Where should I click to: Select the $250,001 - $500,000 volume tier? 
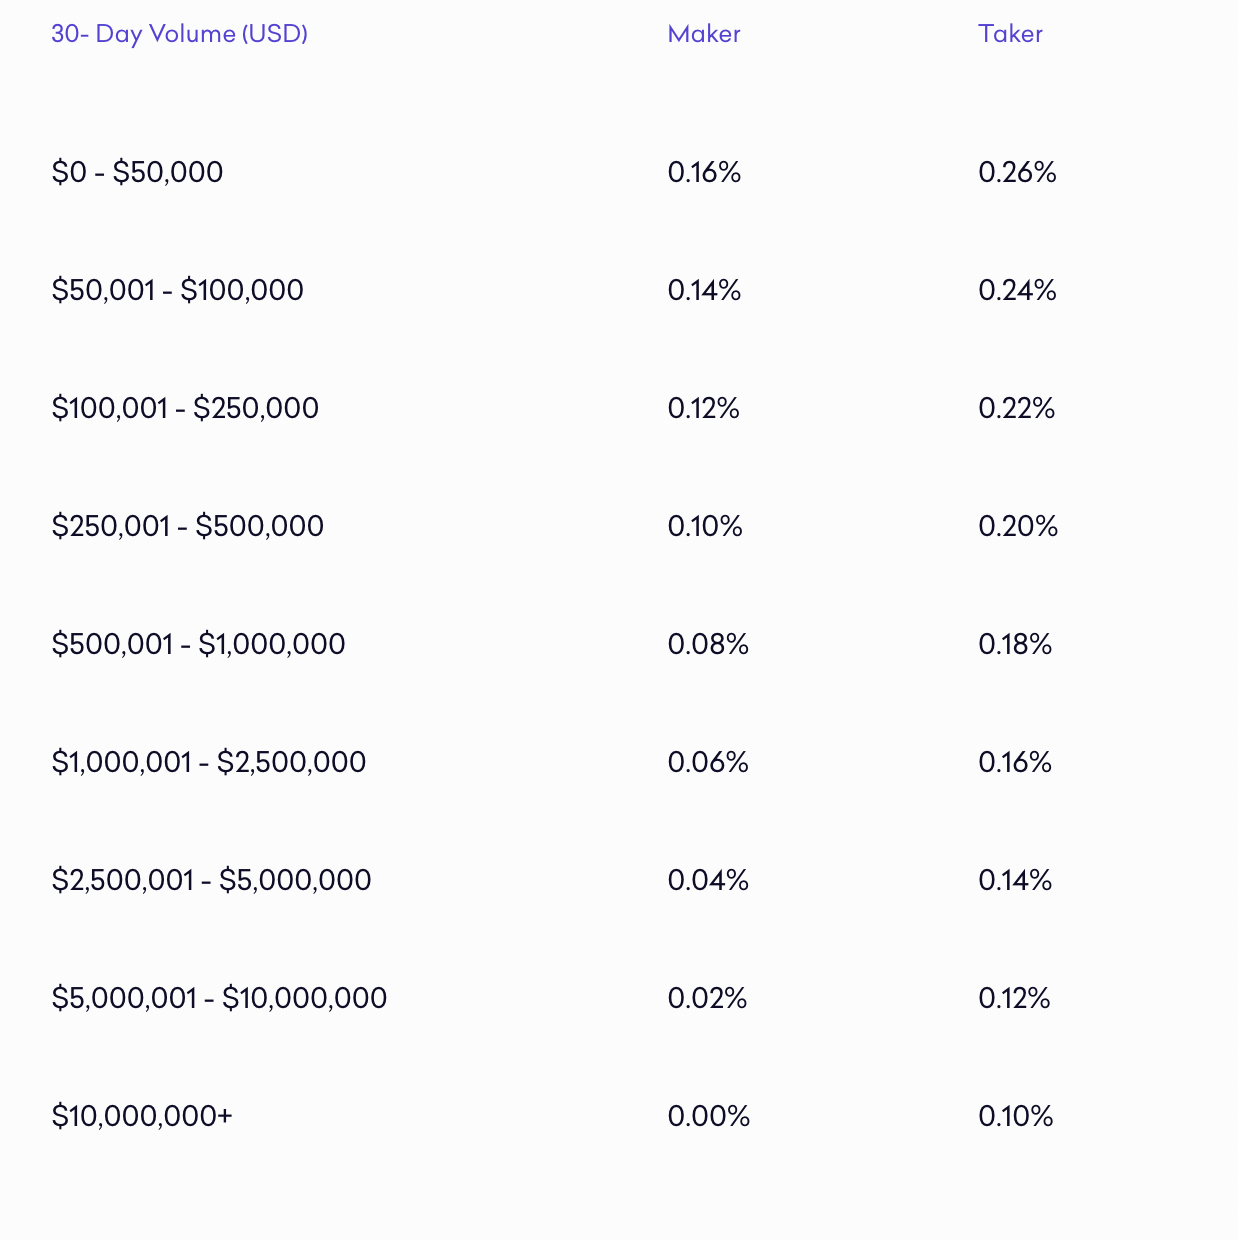point(187,526)
